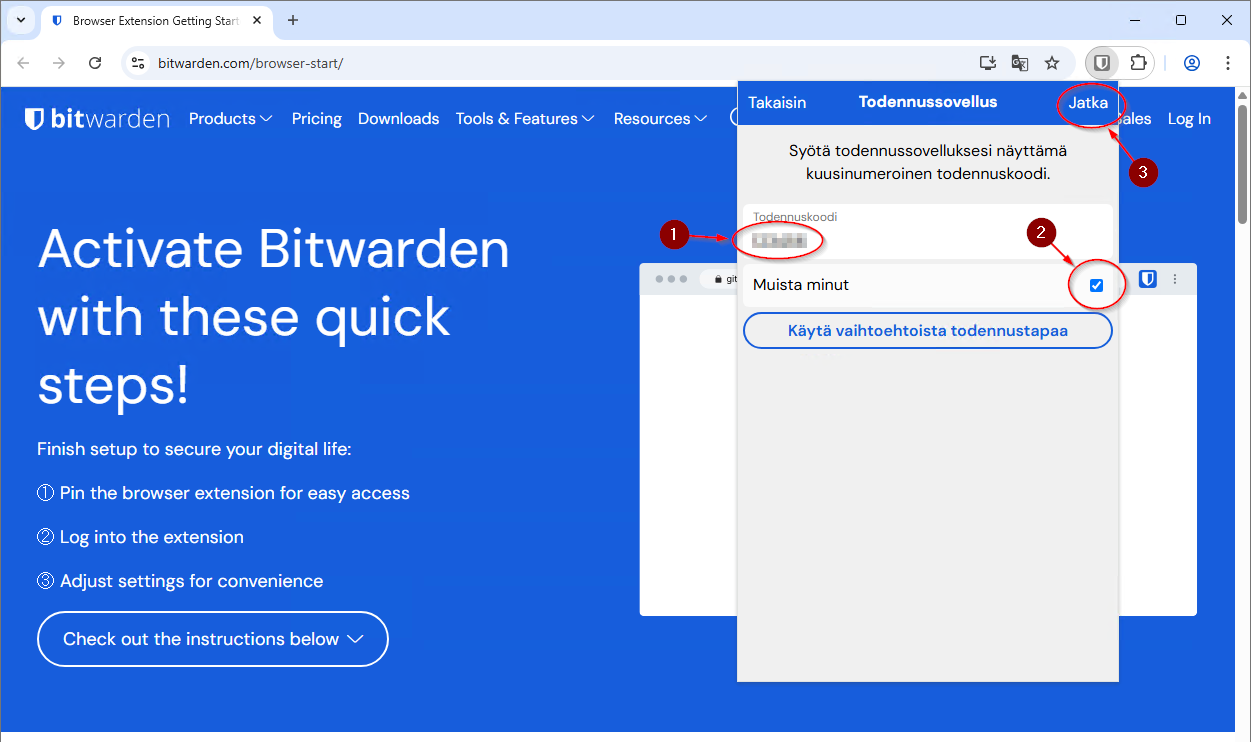Image resolution: width=1251 pixels, height=742 pixels.
Task: Click Käytä vaihtoehtoista todennustapaa button
Action: pyautogui.click(x=928, y=331)
